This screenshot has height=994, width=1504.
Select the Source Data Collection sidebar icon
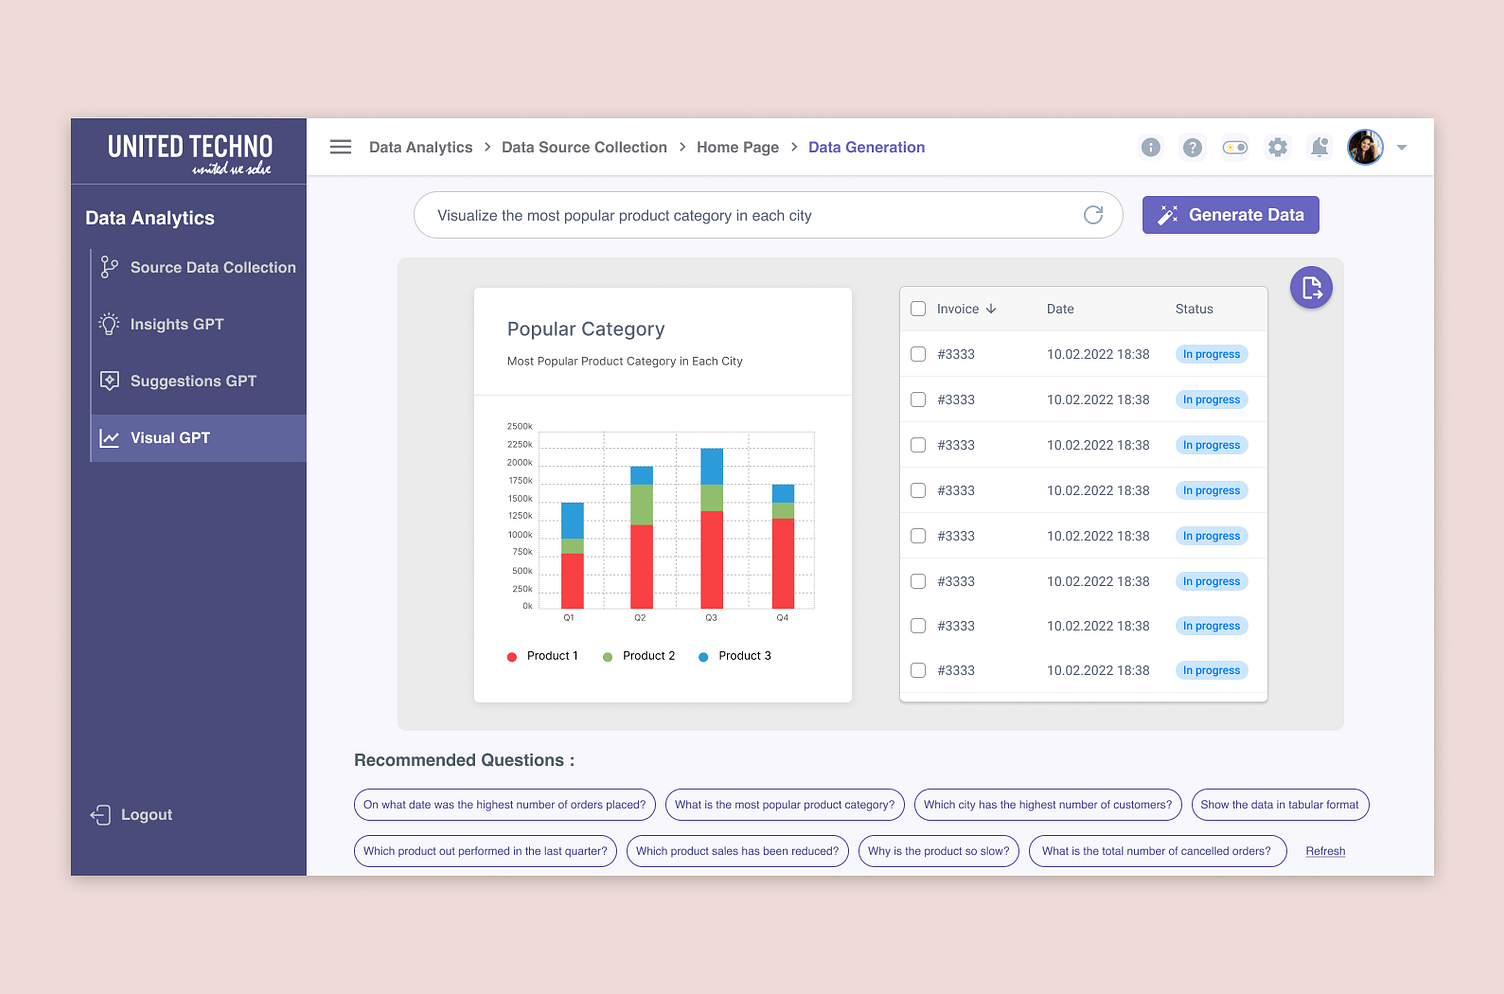[109, 267]
